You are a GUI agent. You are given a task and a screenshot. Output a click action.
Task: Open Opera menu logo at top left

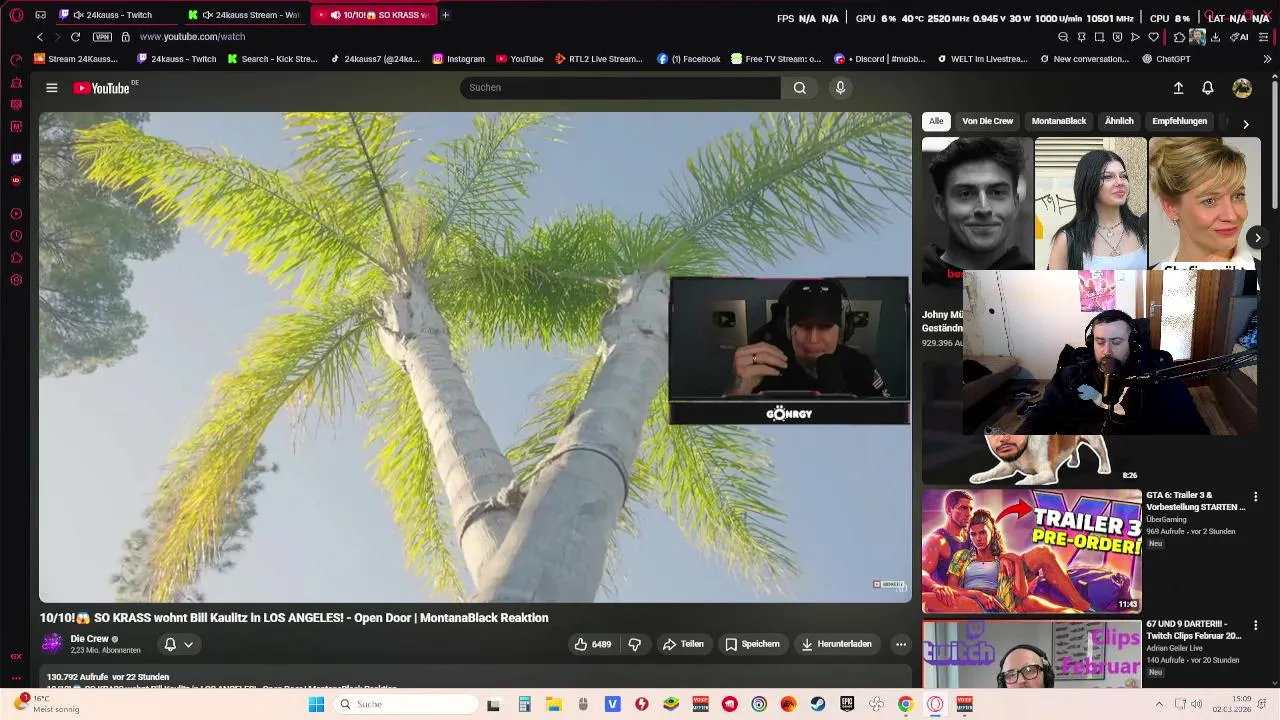click(x=16, y=15)
